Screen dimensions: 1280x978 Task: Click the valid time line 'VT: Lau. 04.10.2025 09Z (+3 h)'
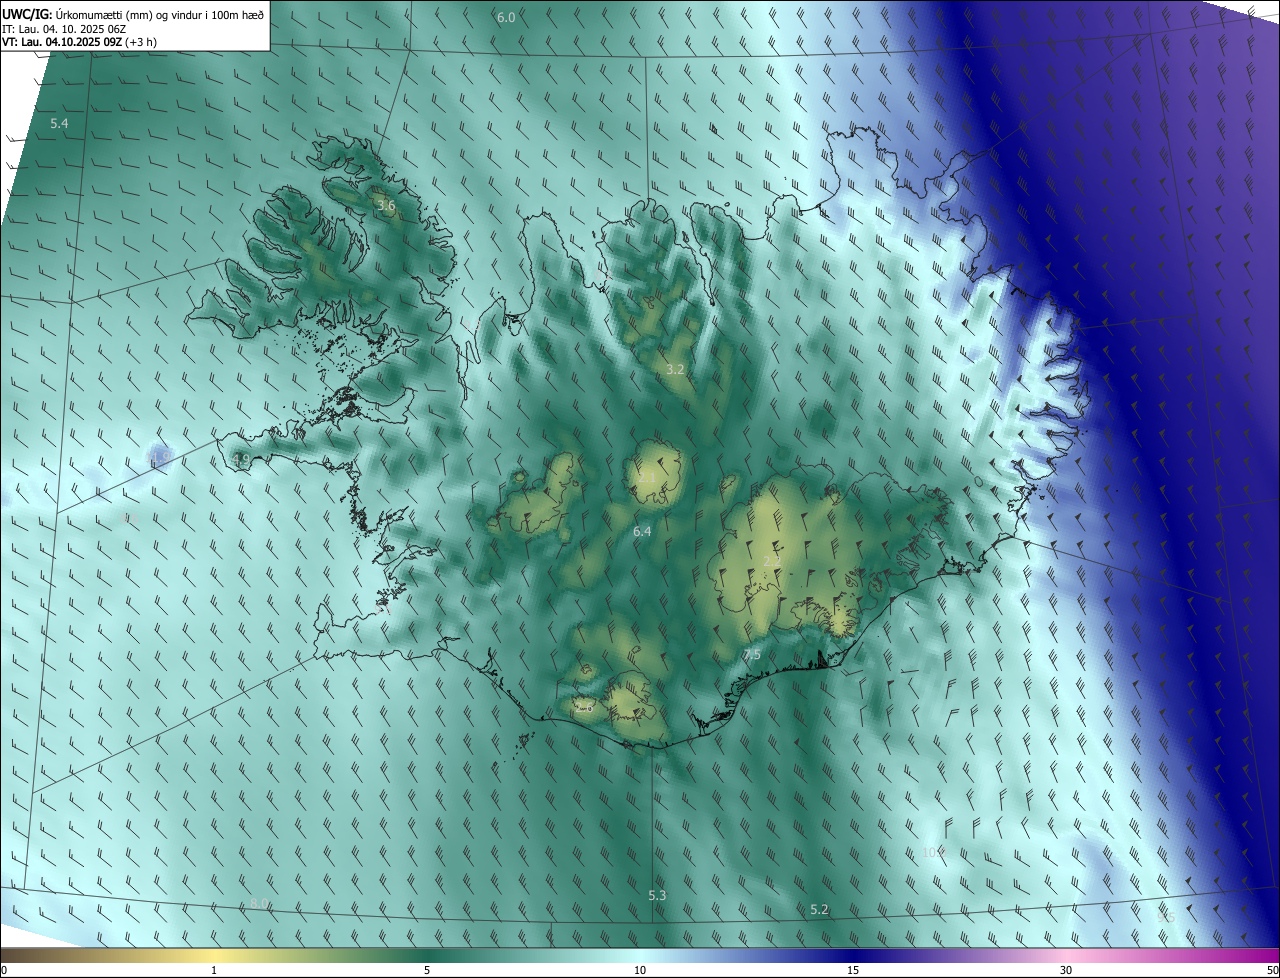79,42
